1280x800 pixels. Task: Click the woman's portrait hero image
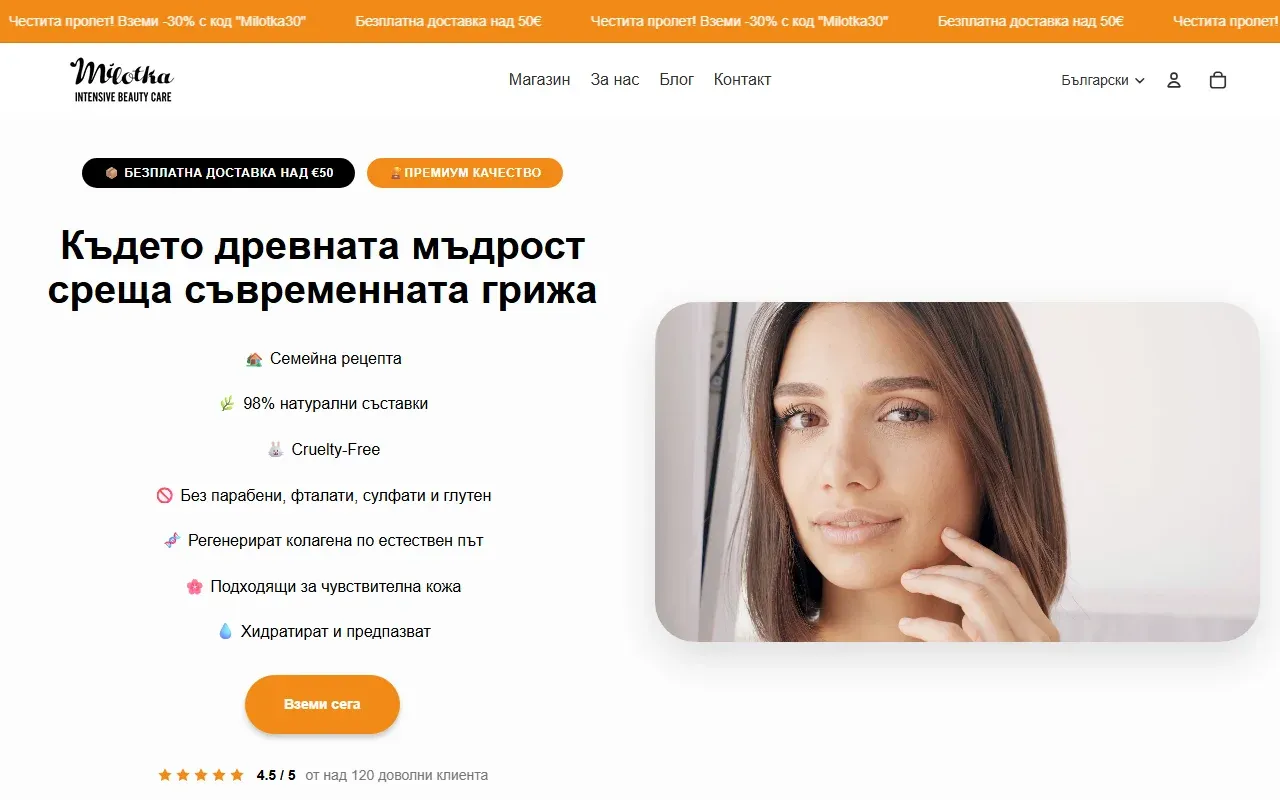point(957,472)
